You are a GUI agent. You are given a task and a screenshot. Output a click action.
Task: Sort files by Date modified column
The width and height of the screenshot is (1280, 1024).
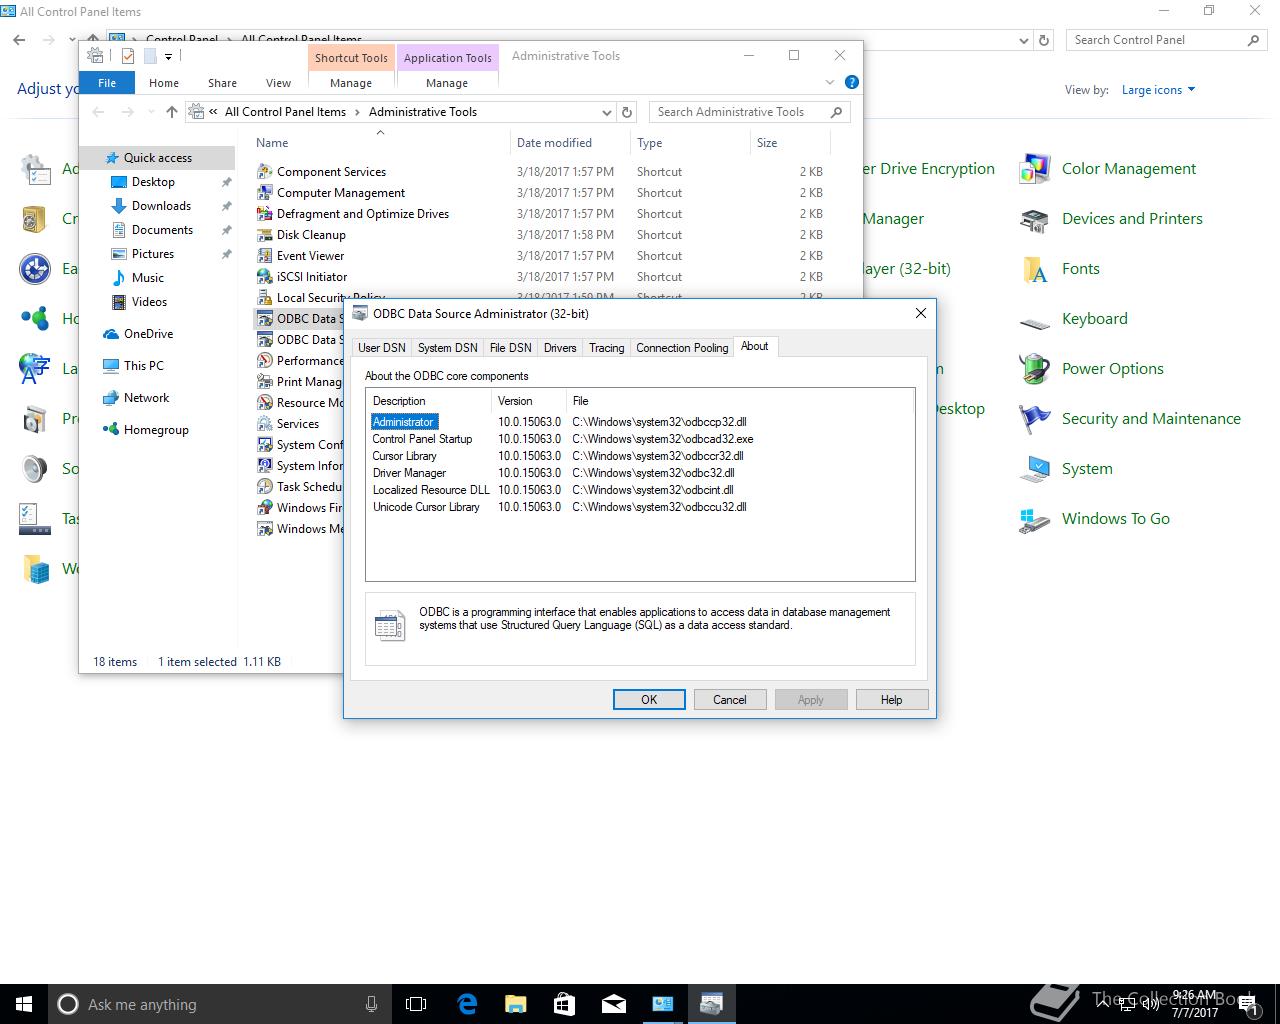(570, 143)
